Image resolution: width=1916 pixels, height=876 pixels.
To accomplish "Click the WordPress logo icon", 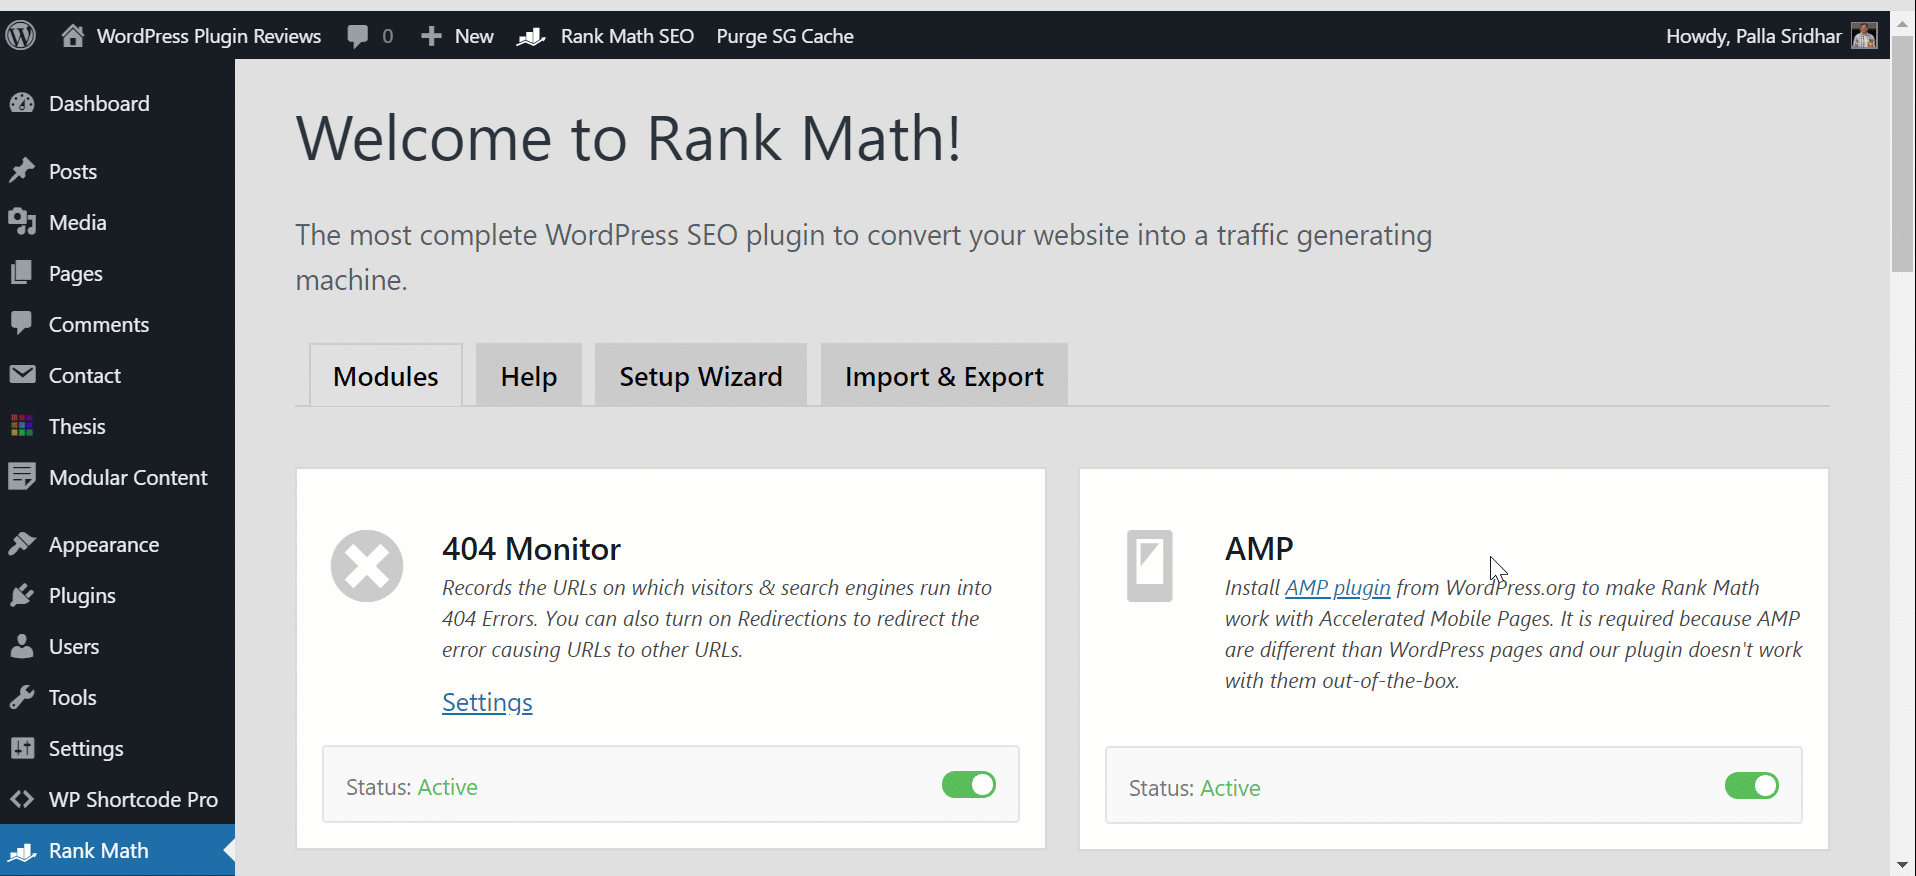I will pyautogui.click(x=21, y=36).
